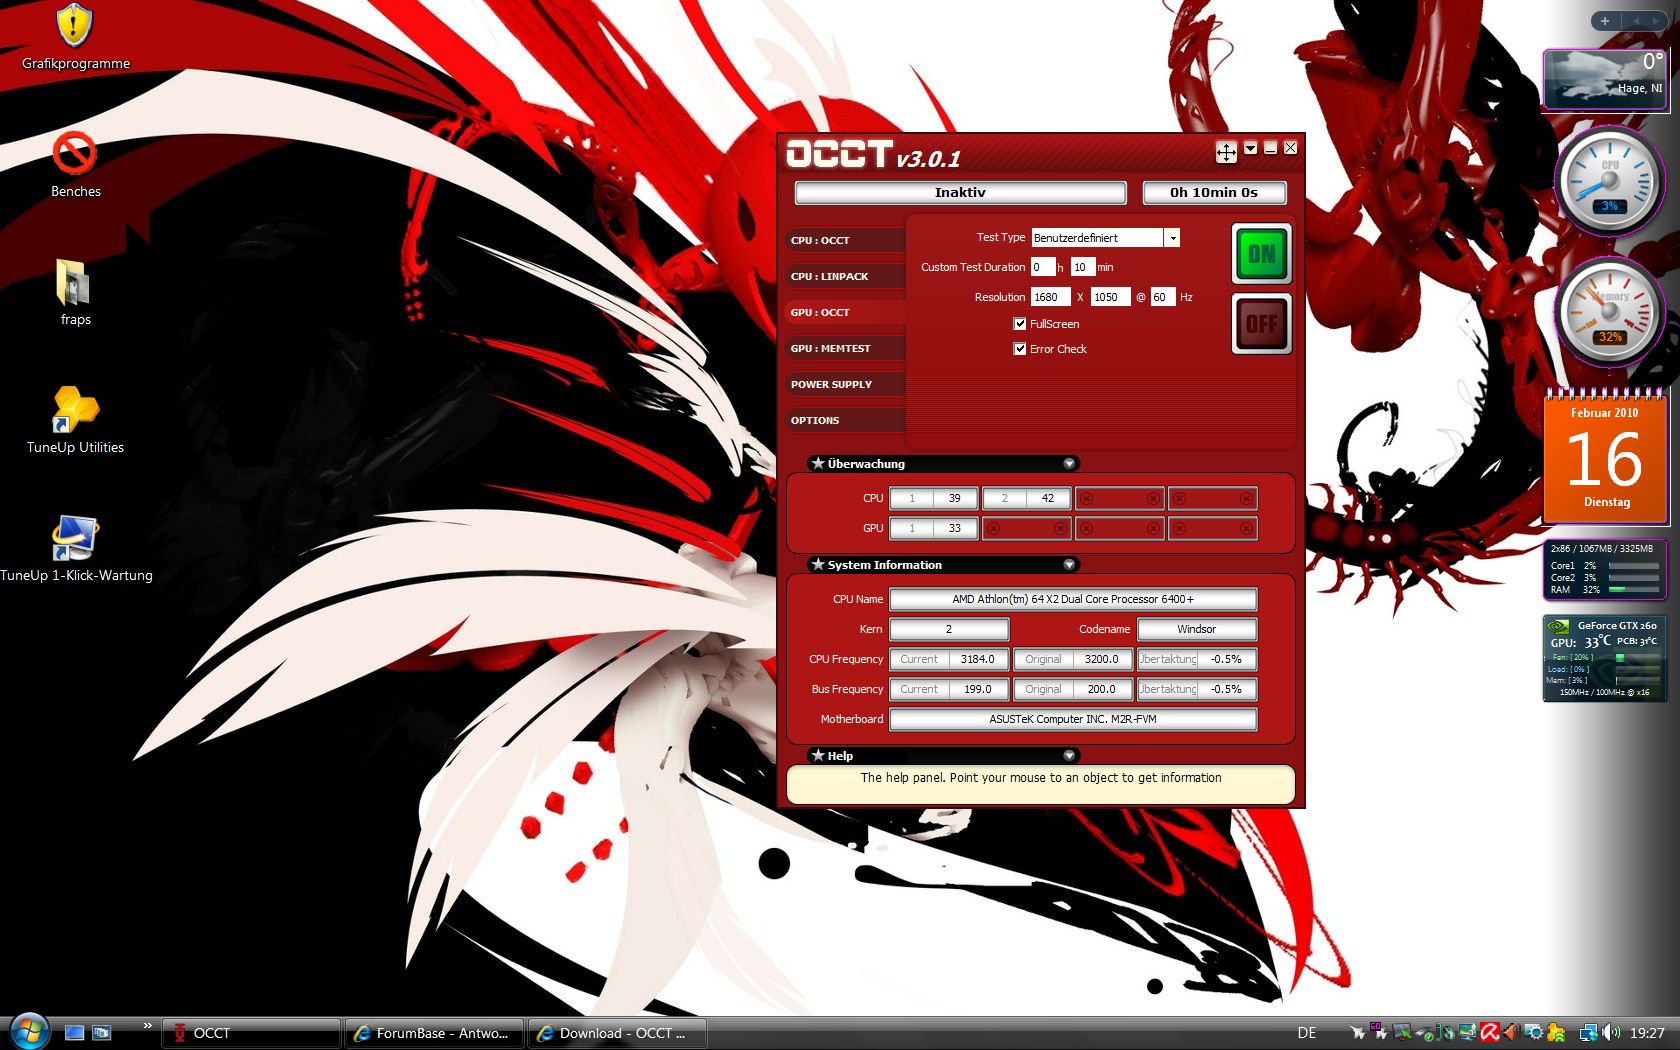Add a gadget with sidebar plus button
The width and height of the screenshot is (1680, 1050).
[1604, 21]
